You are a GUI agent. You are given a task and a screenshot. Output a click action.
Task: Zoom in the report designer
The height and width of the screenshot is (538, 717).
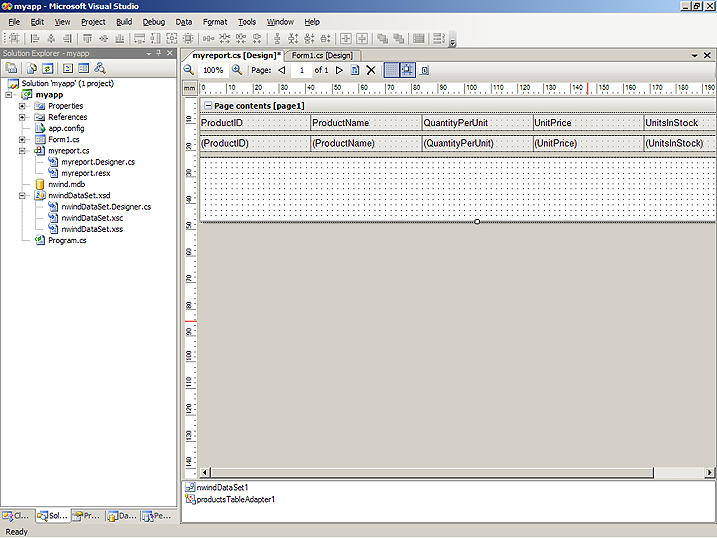(237, 70)
